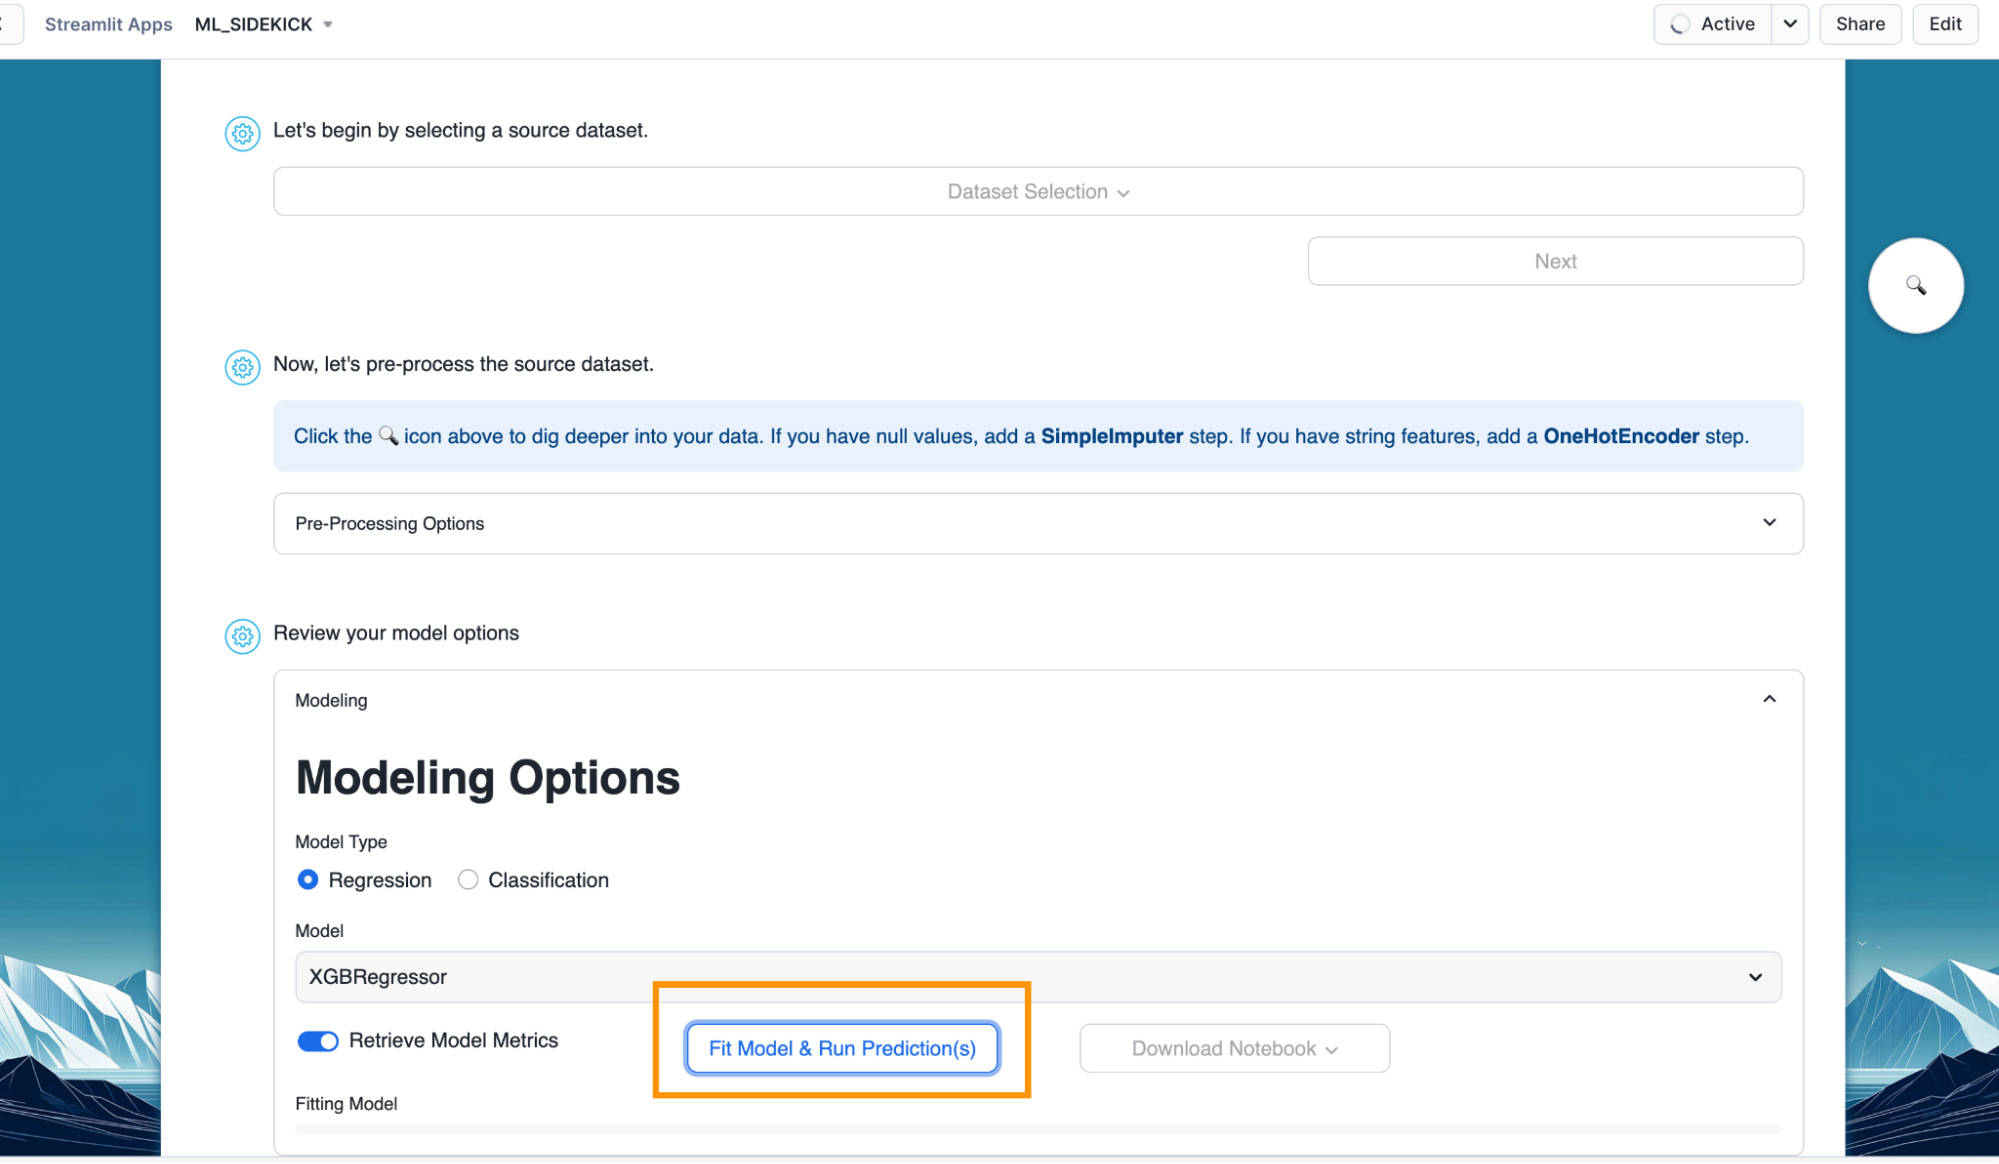Open the ML_SIDEKICK app name caret
This screenshot has width=1999, height=1164.
tap(328, 24)
